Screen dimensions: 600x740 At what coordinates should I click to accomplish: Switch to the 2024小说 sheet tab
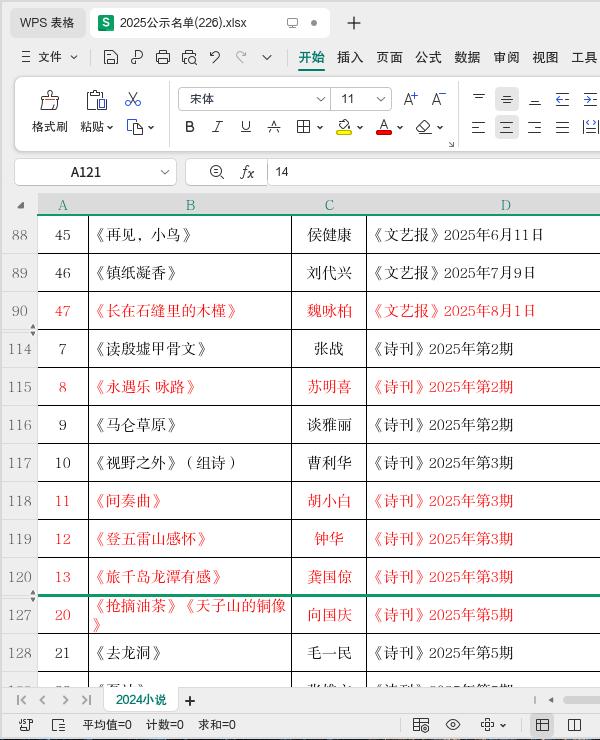141,699
